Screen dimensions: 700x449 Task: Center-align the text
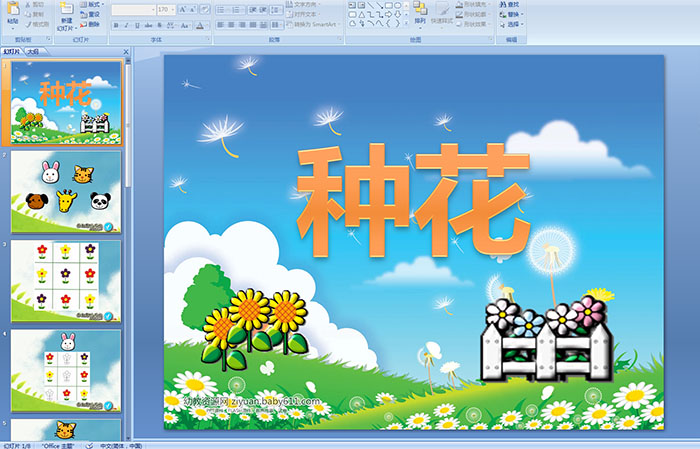point(231,25)
